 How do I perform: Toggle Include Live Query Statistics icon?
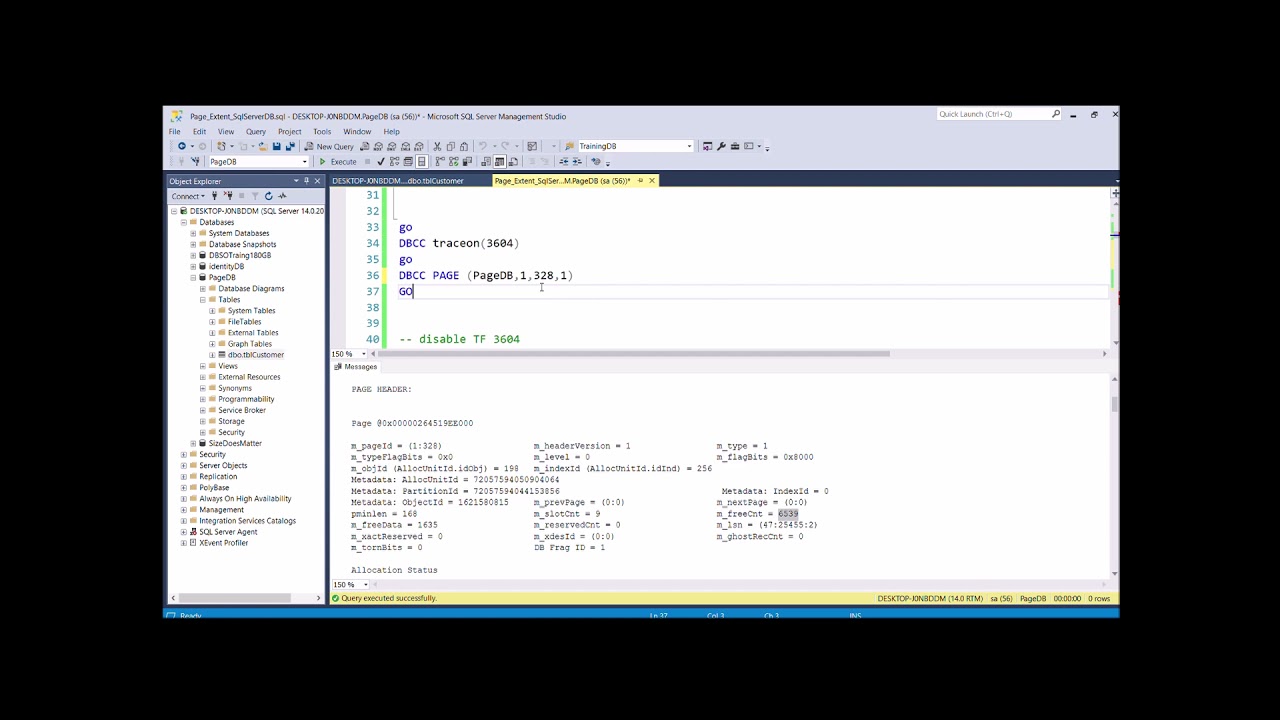click(453, 161)
